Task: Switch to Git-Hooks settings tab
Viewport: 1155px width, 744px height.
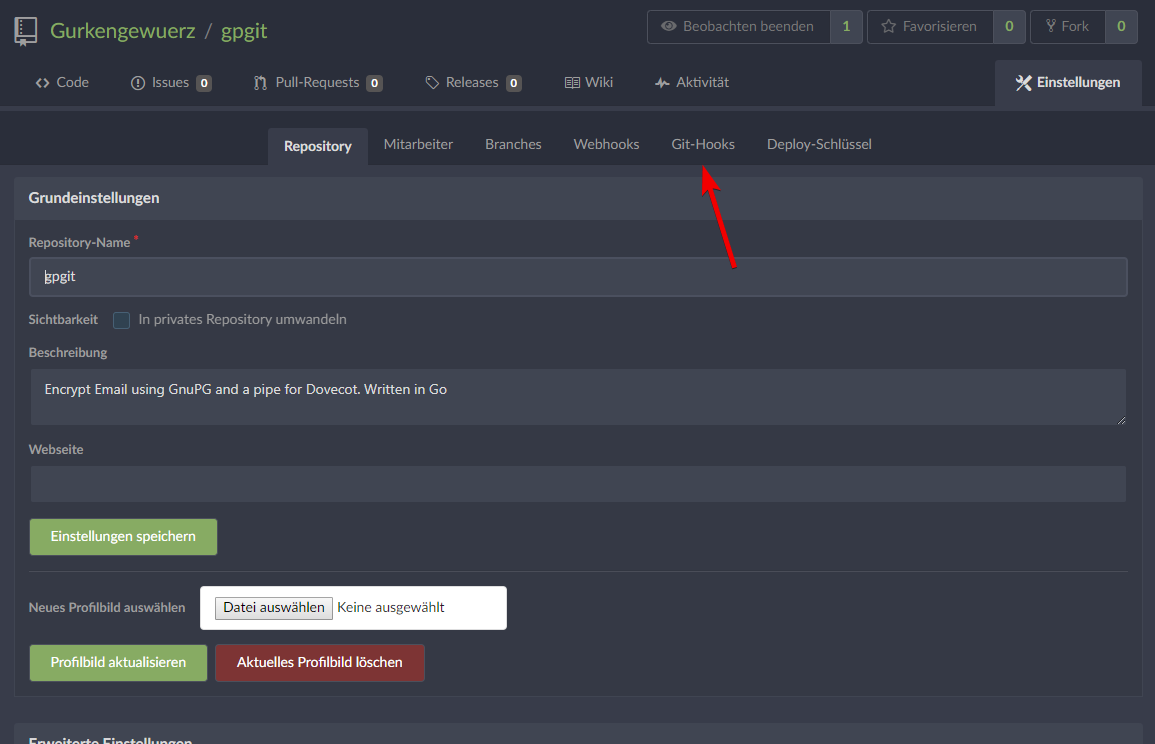Action: click(x=703, y=144)
